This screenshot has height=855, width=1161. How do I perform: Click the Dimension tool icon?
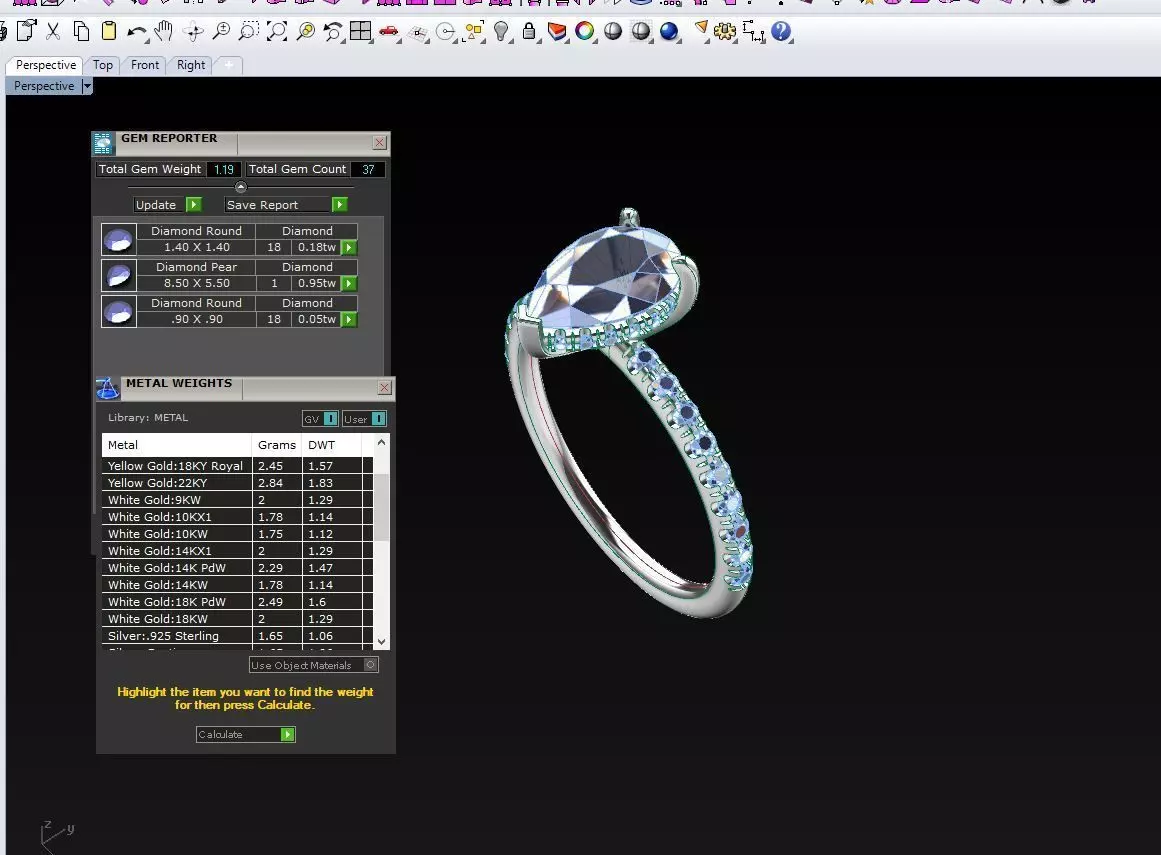[753, 31]
